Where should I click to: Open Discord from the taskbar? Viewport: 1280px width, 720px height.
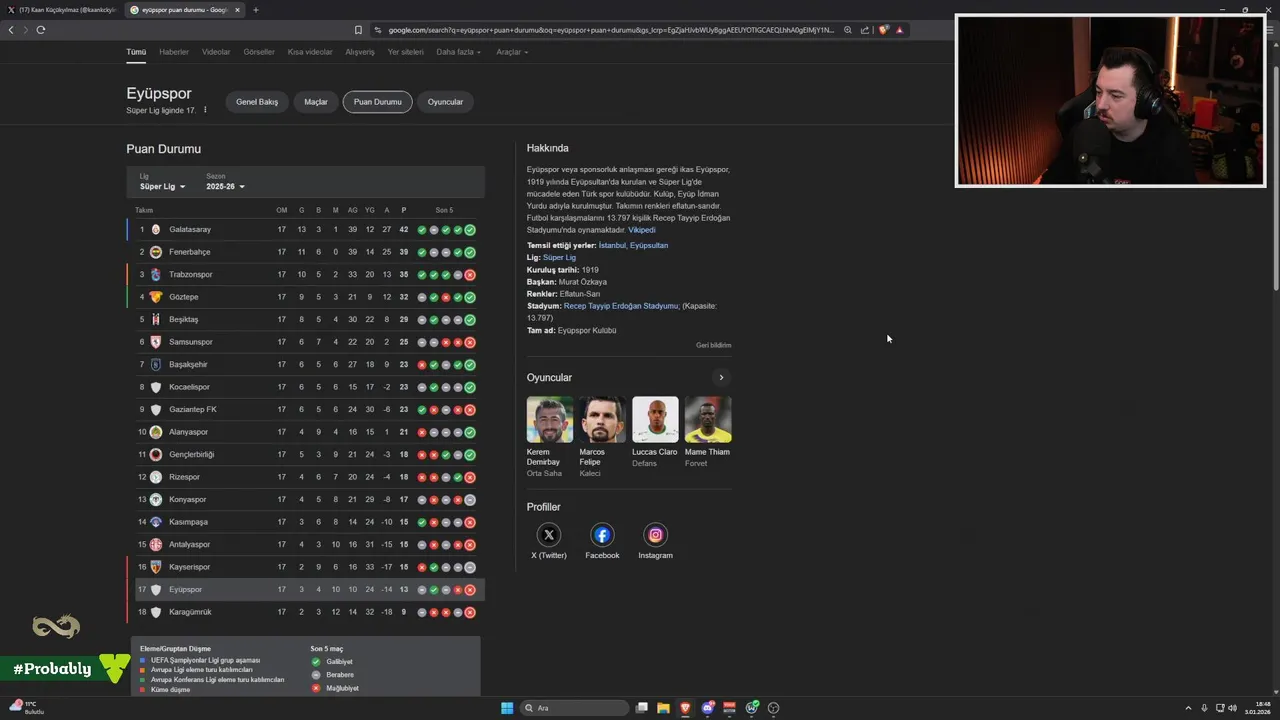click(707, 708)
